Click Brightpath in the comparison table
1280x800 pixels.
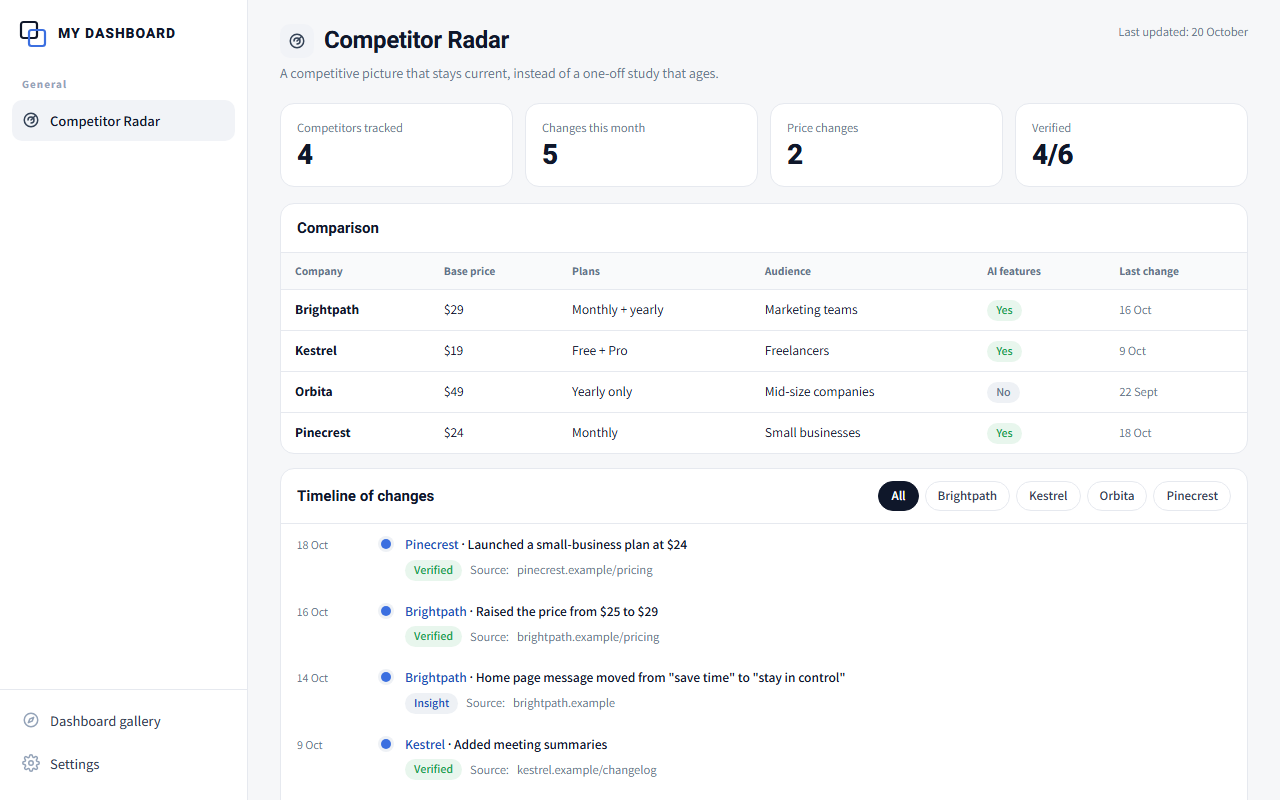tap(327, 310)
